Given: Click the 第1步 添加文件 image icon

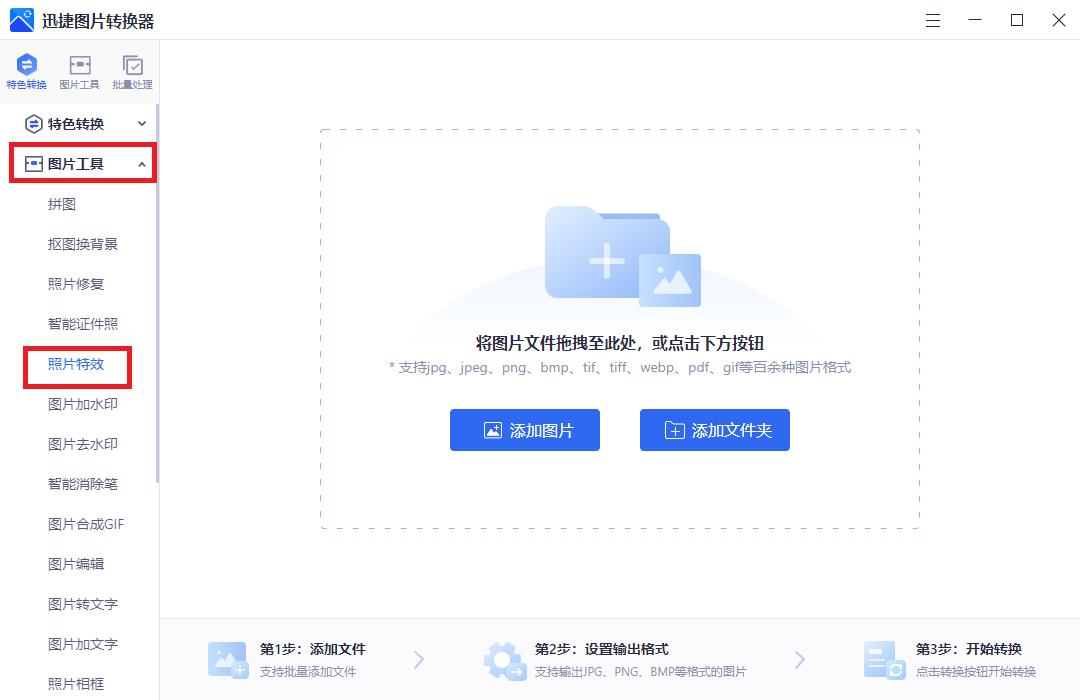Looking at the screenshot, I should coord(227,659).
